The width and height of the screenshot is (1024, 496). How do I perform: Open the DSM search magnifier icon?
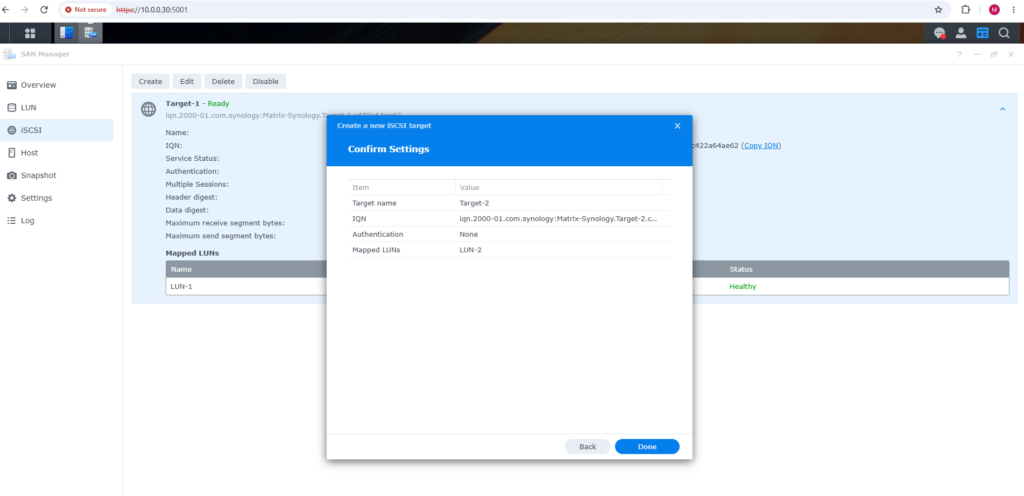1004,33
